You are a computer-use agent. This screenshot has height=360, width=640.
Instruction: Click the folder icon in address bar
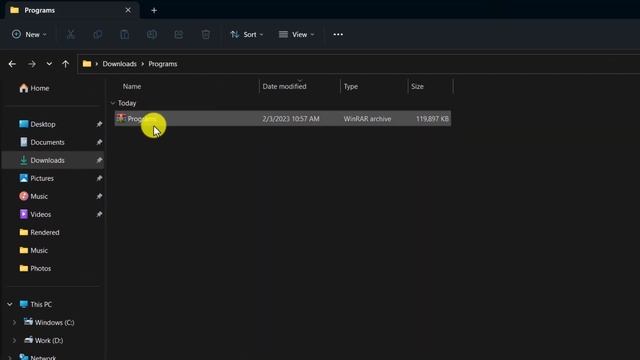click(87, 64)
